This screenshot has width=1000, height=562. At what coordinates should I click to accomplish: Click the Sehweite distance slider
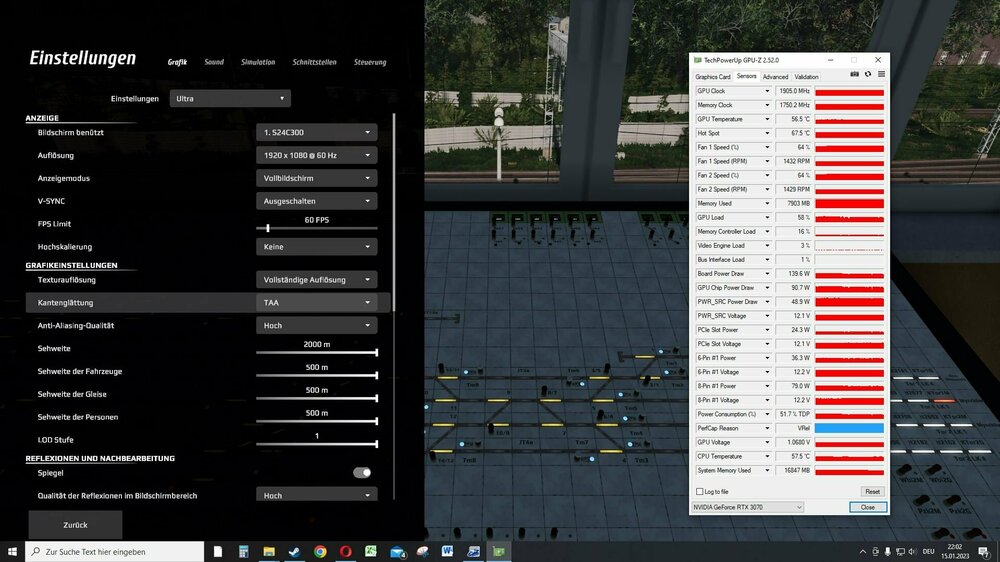[x=316, y=352]
